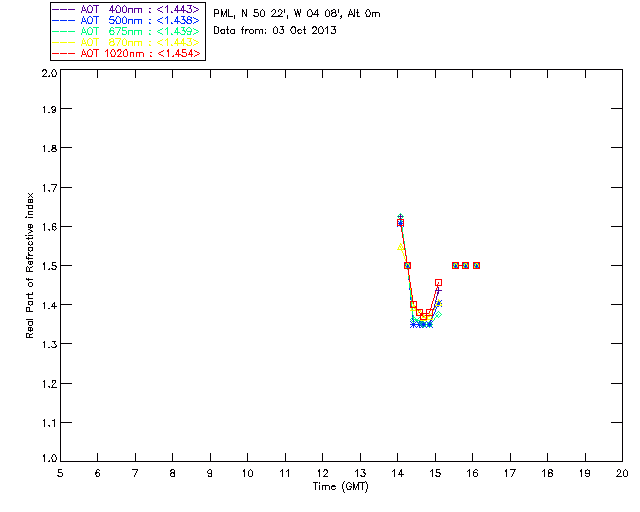Click the AOT 400nm legend entry

(126, 9)
